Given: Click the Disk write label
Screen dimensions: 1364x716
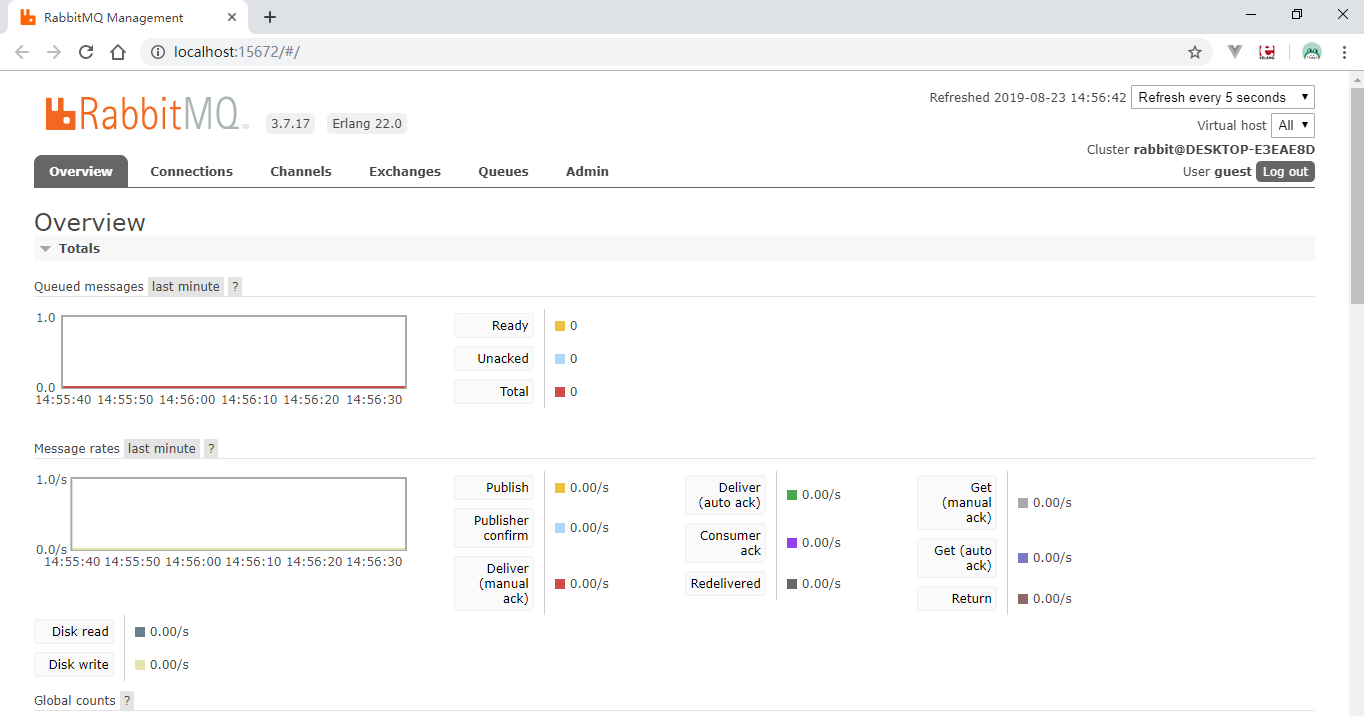Looking at the screenshot, I should point(74,664).
